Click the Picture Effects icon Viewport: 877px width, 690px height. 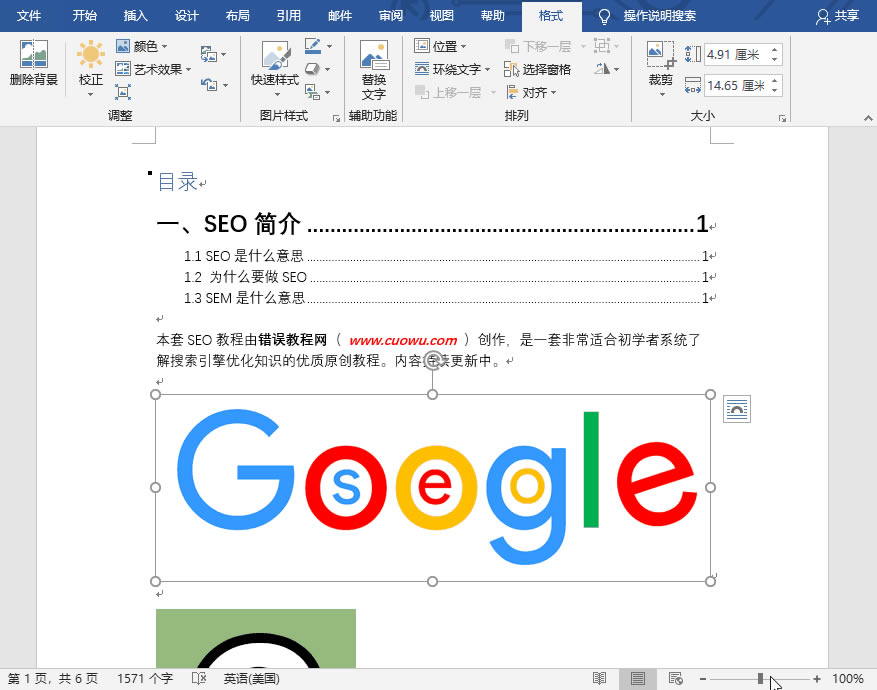pyautogui.click(x=312, y=69)
